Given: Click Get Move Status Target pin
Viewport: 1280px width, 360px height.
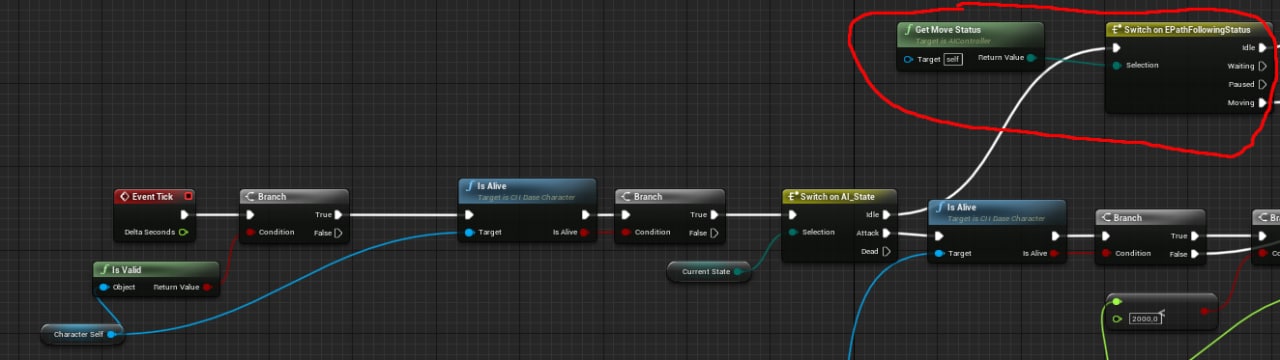Looking at the screenshot, I should tap(908, 59).
